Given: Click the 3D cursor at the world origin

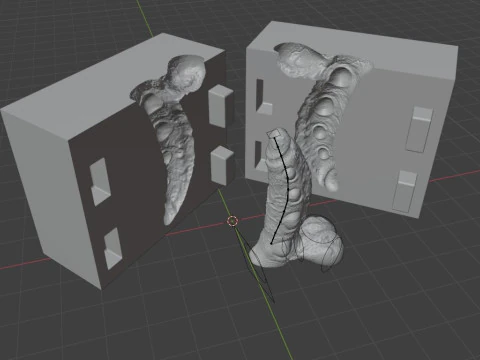Looking at the screenshot, I should coord(232,221).
